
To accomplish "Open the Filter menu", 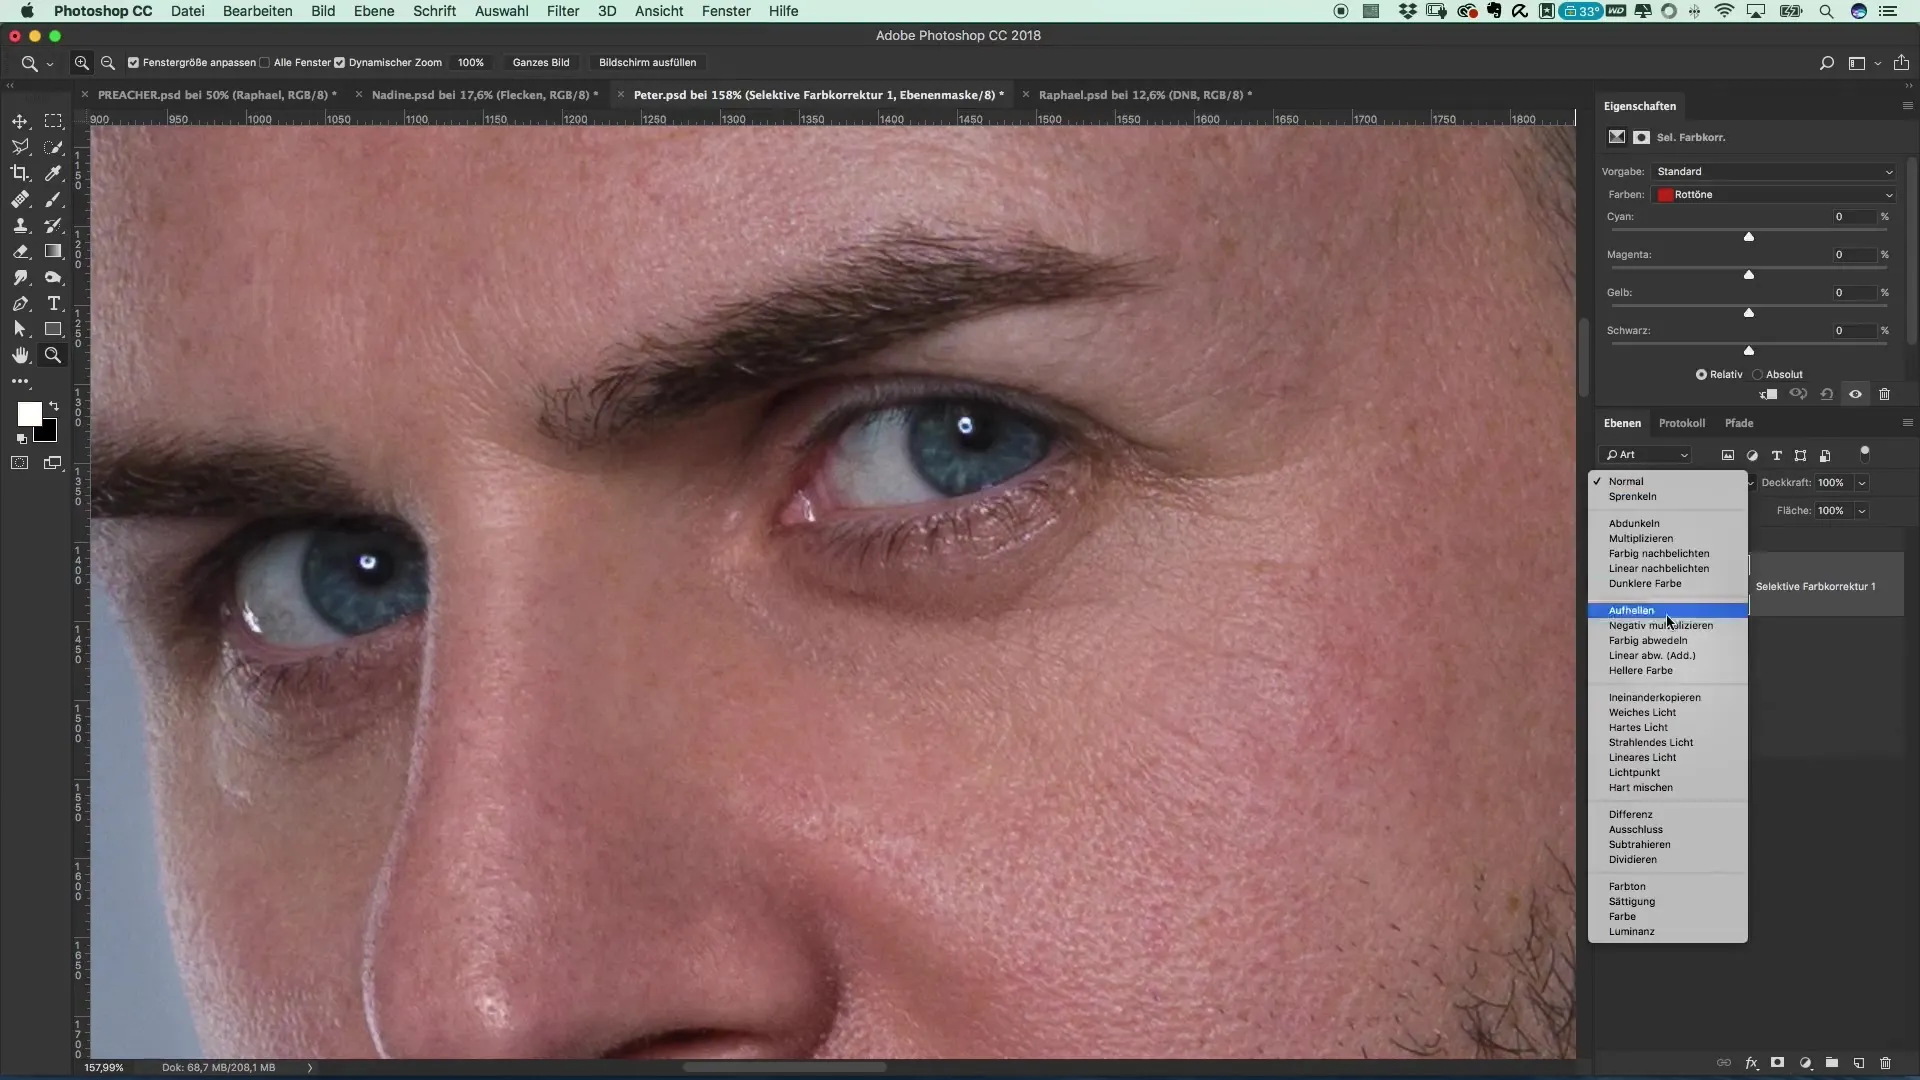I will pos(563,11).
